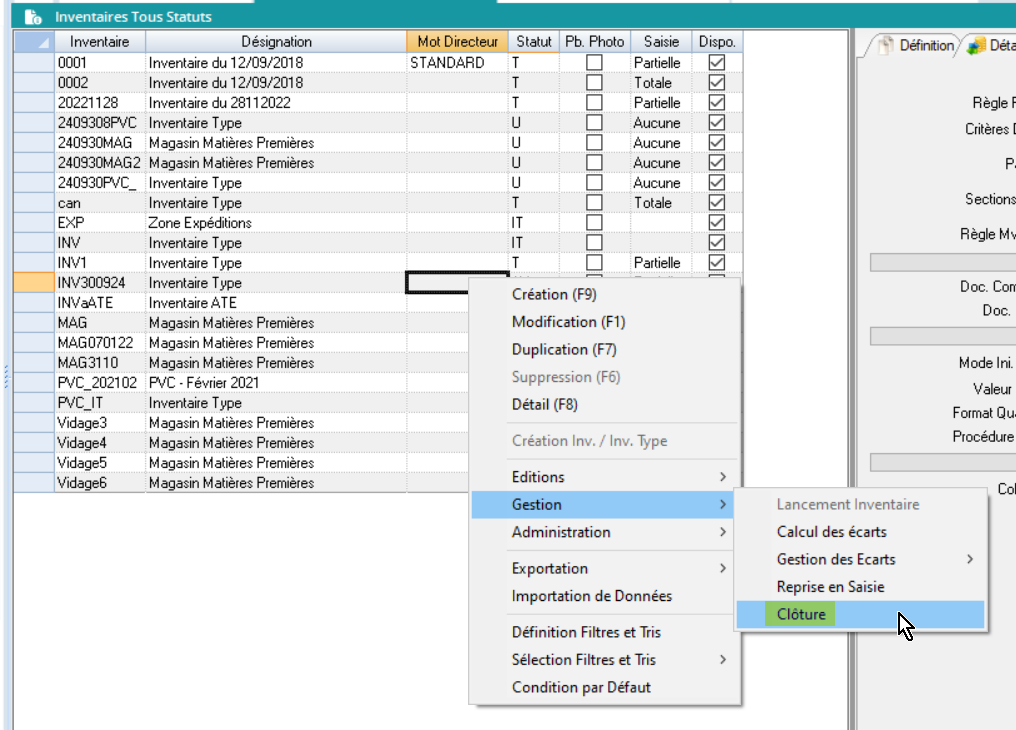Uncheck Dispo. checkbox for inventory 0002
The height and width of the screenshot is (730, 1016).
pos(716,83)
